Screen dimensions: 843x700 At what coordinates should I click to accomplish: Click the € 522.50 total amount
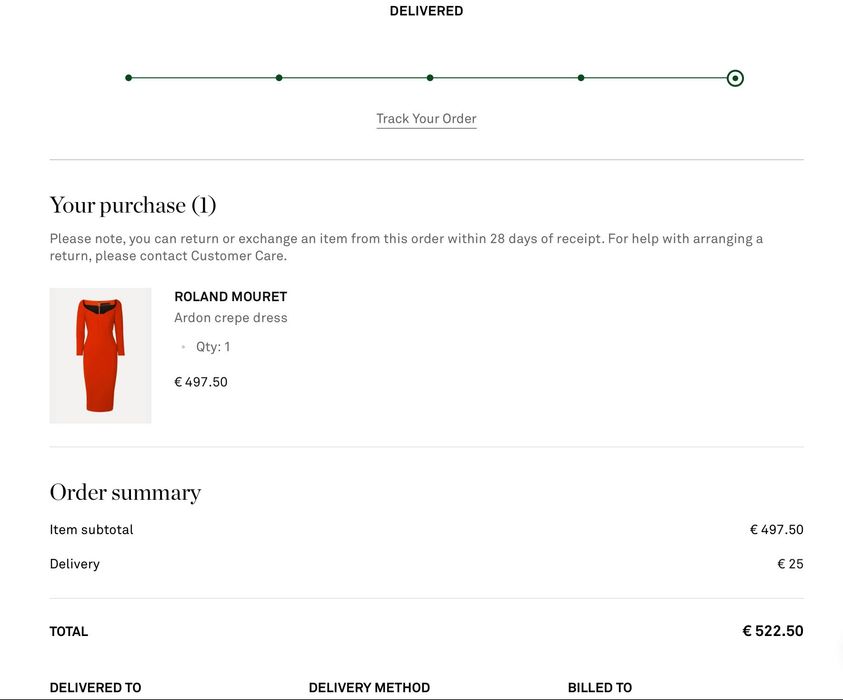[x=772, y=631]
